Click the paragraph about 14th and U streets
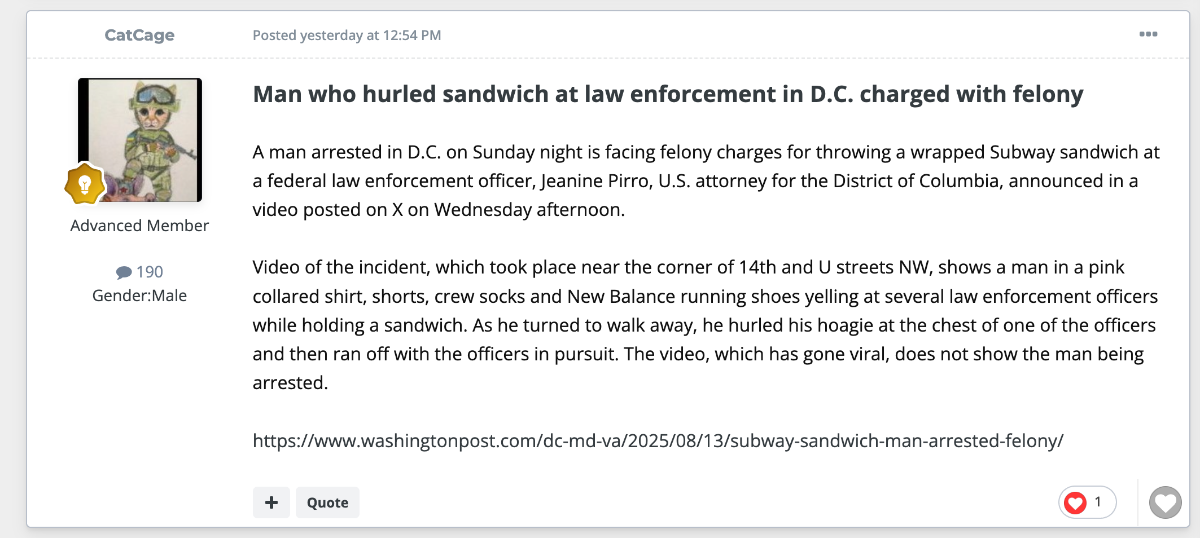The width and height of the screenshot is (1200, 538). click(x=705, y=326)
